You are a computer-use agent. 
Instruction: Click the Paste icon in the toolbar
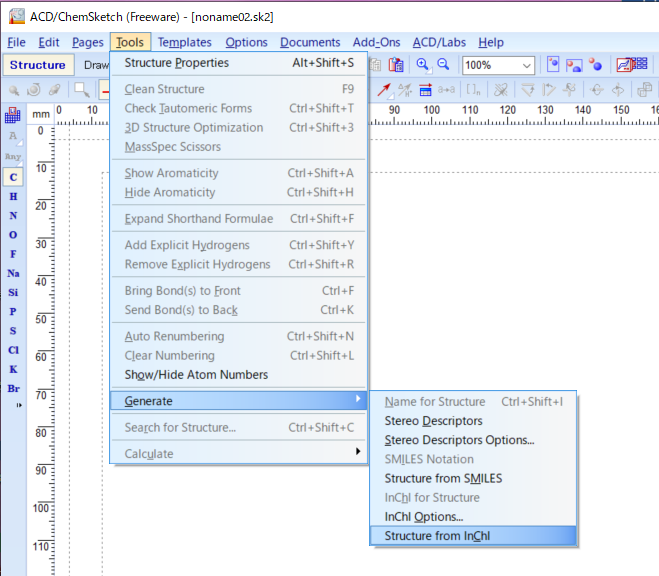tap(395, 65)
